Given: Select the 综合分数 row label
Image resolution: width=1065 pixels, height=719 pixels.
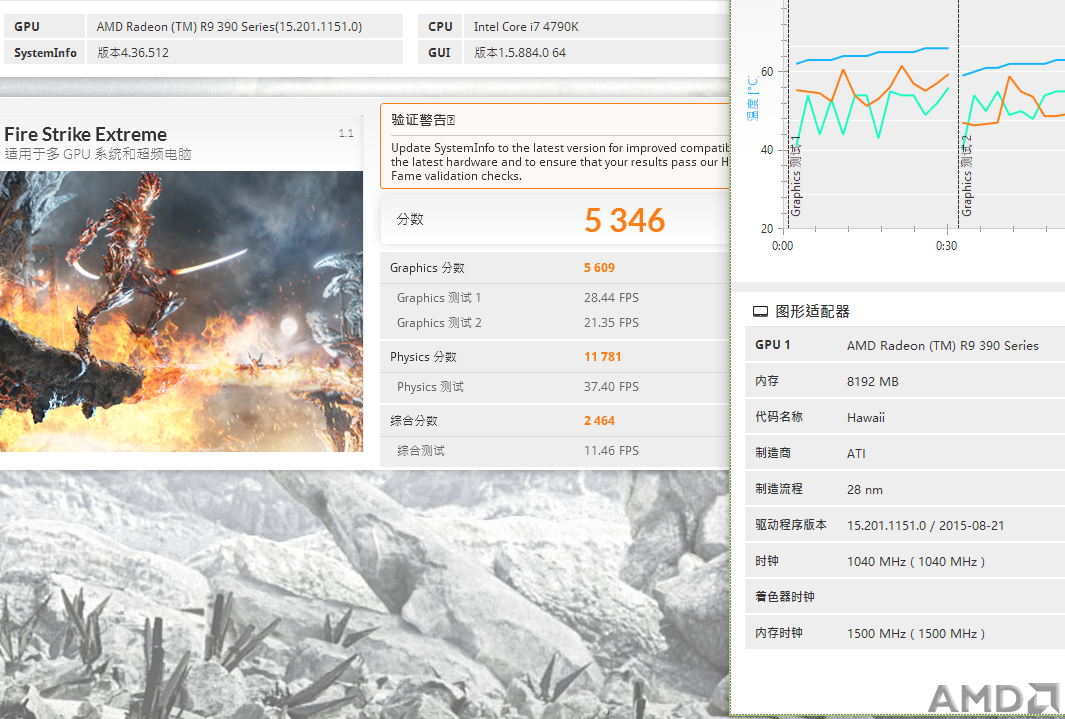Looking at the screenshot, I should pos(414,420).
